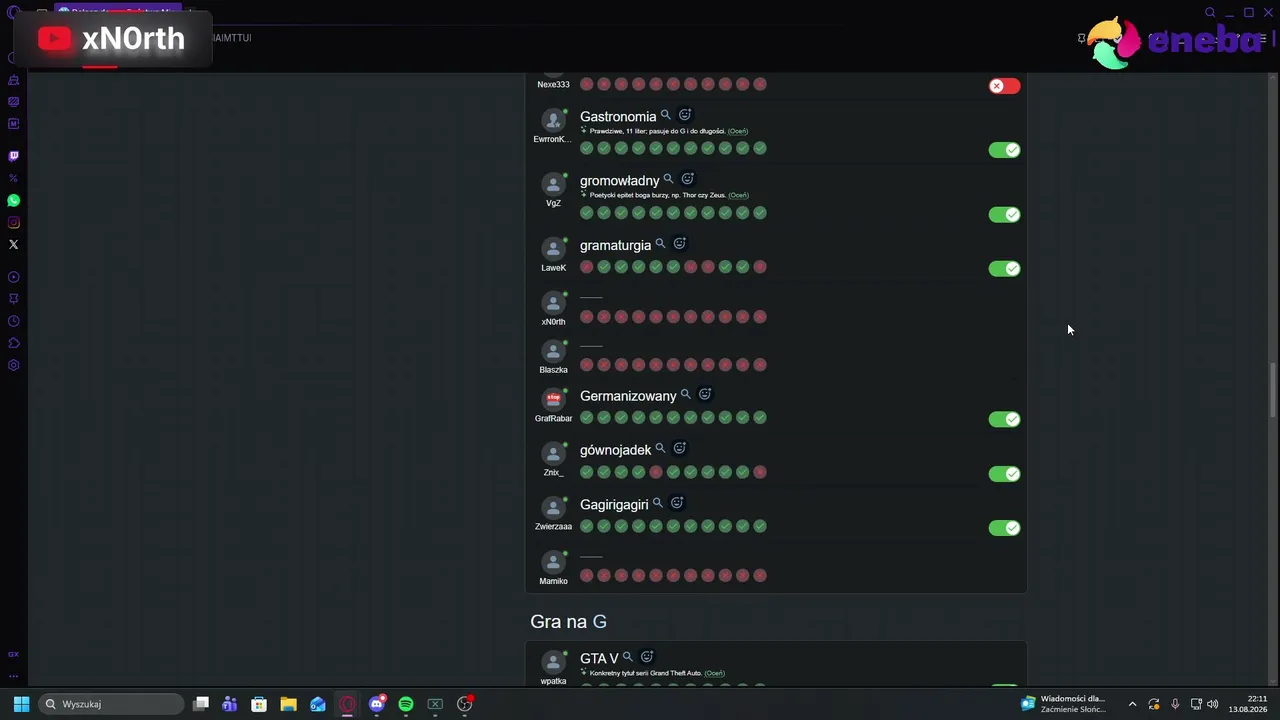Look up Gagirigagiri using its magnifier icon

point(658,504)
